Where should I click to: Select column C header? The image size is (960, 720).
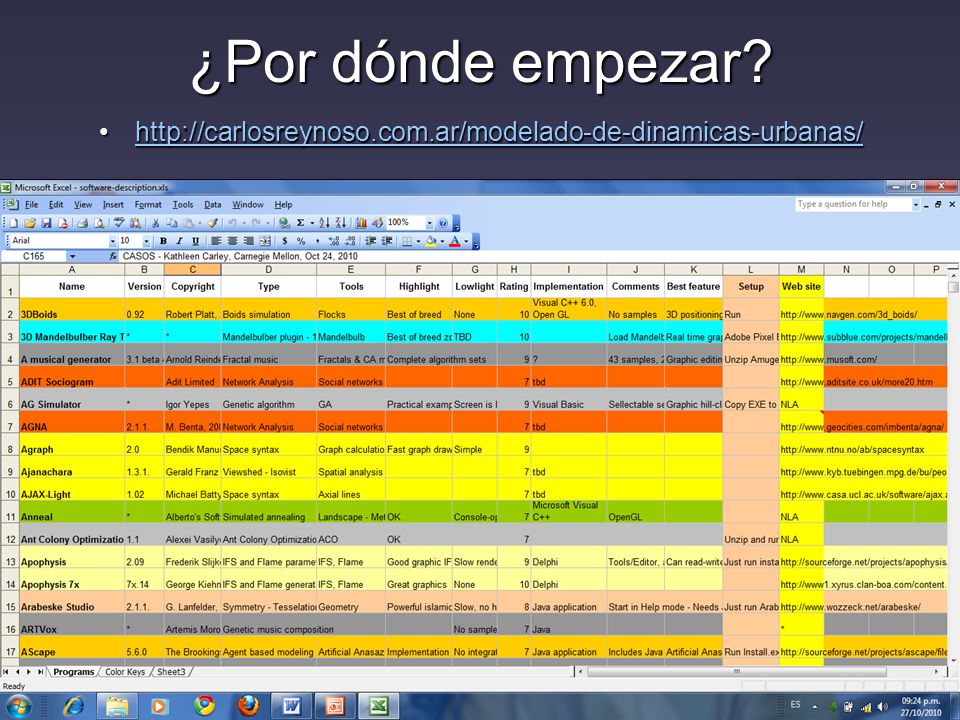pyautogui.click(x=192, y=269)
